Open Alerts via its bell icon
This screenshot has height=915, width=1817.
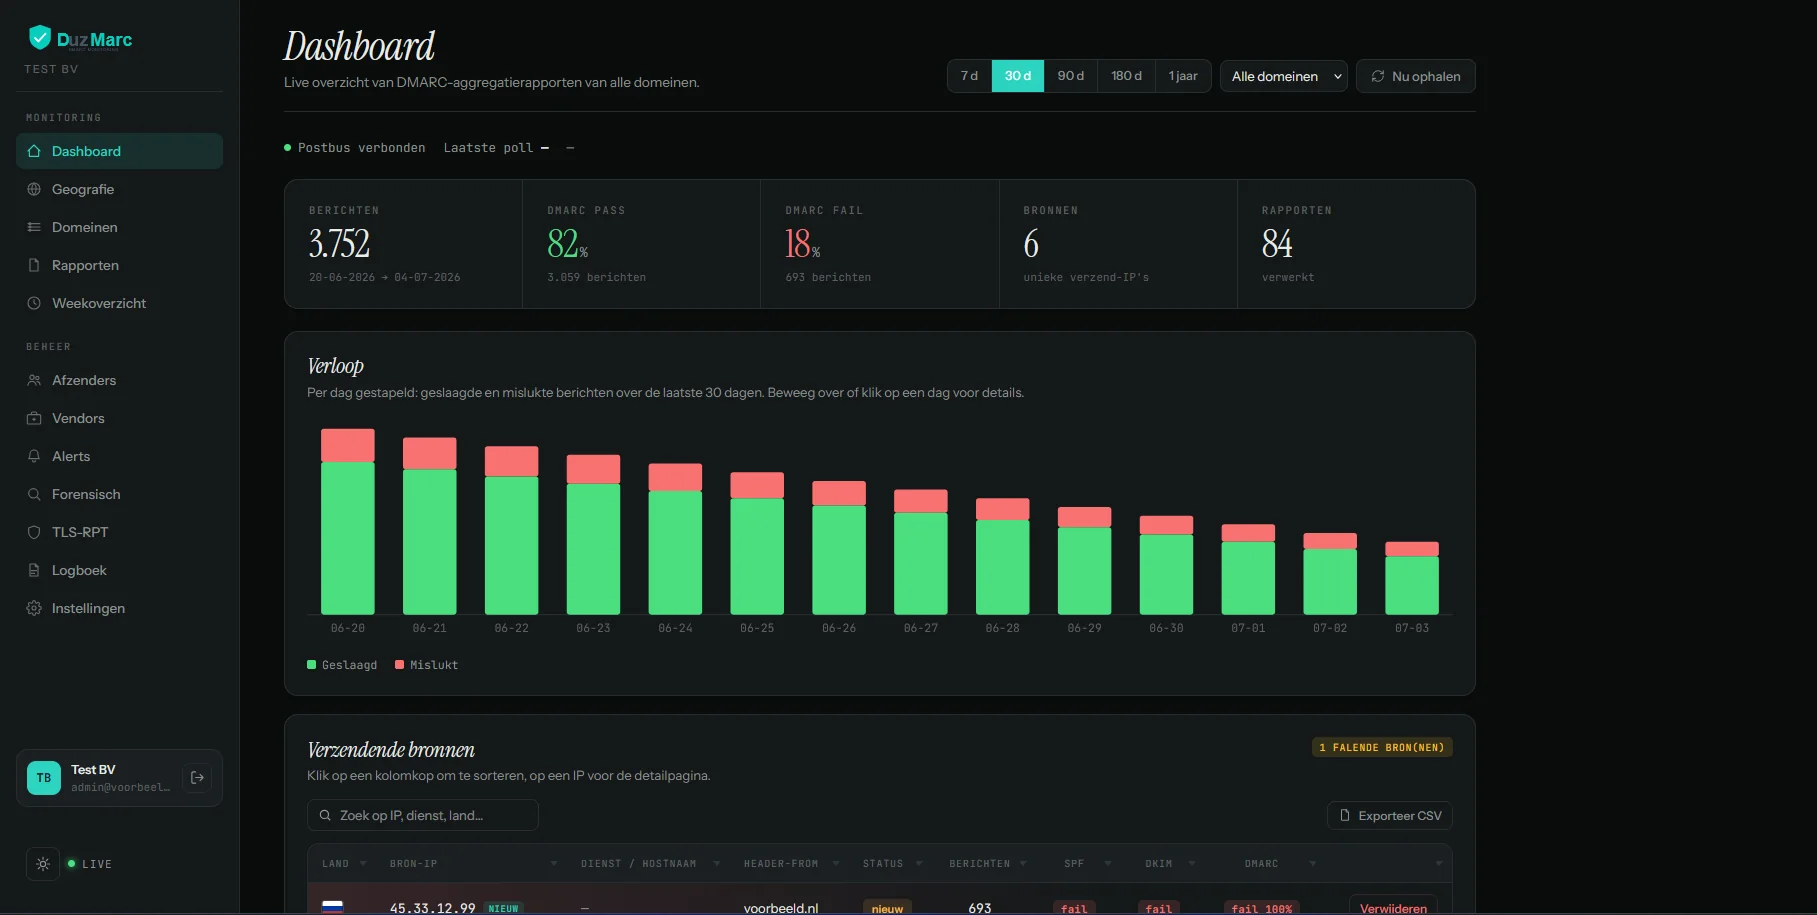[34, 456]
